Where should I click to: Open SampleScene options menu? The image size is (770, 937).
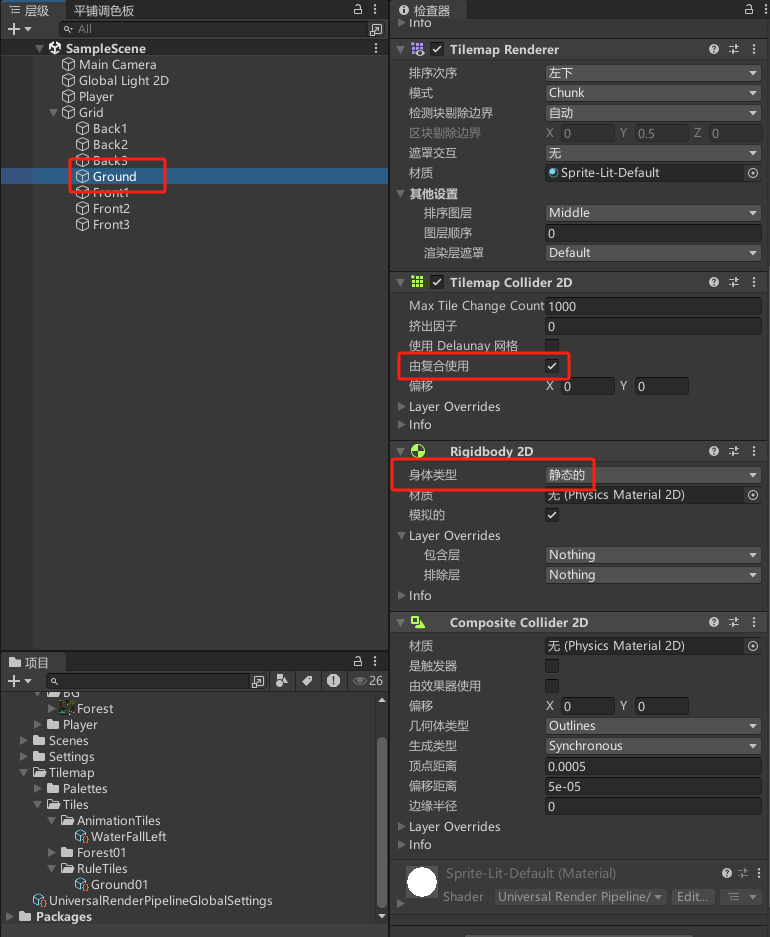click(376, 48)
